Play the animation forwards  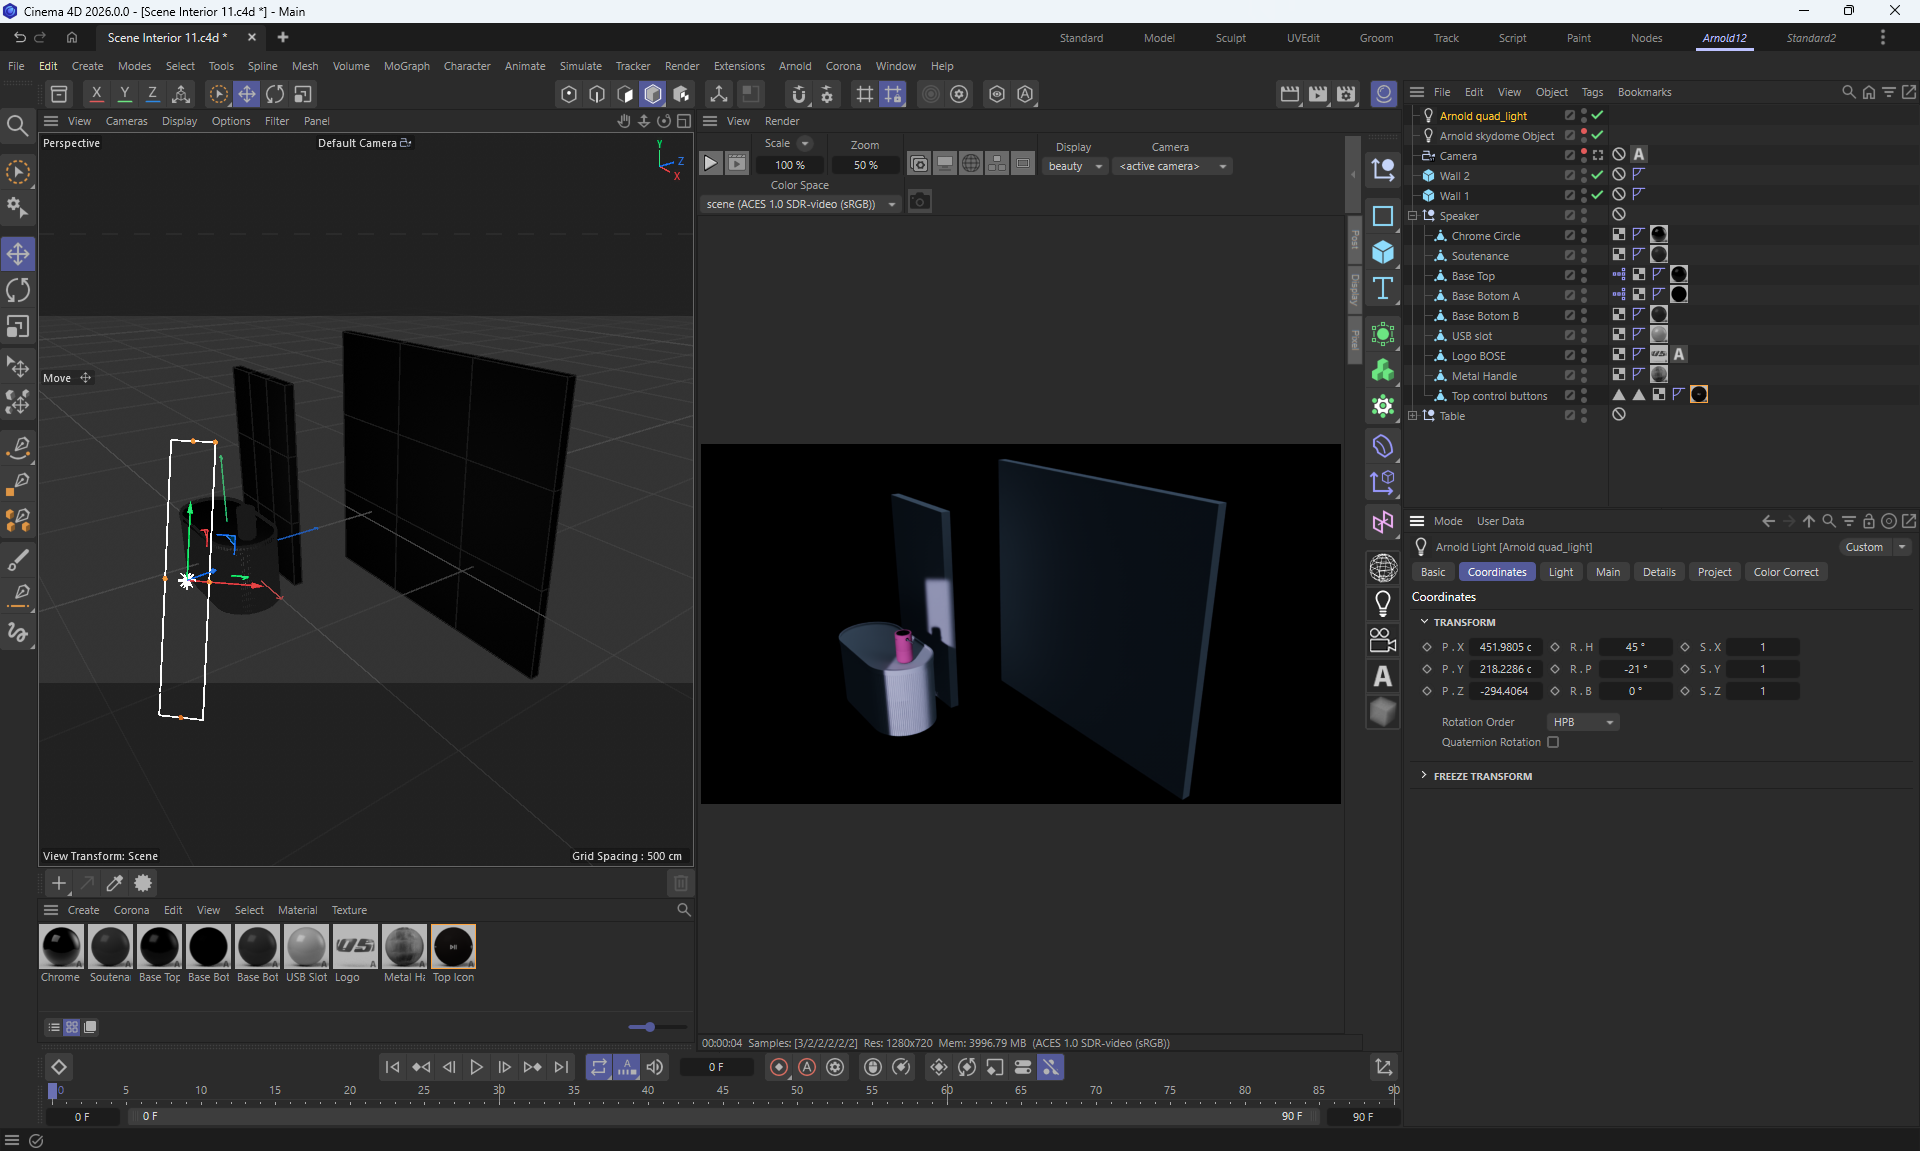[x=477, y=1067]
